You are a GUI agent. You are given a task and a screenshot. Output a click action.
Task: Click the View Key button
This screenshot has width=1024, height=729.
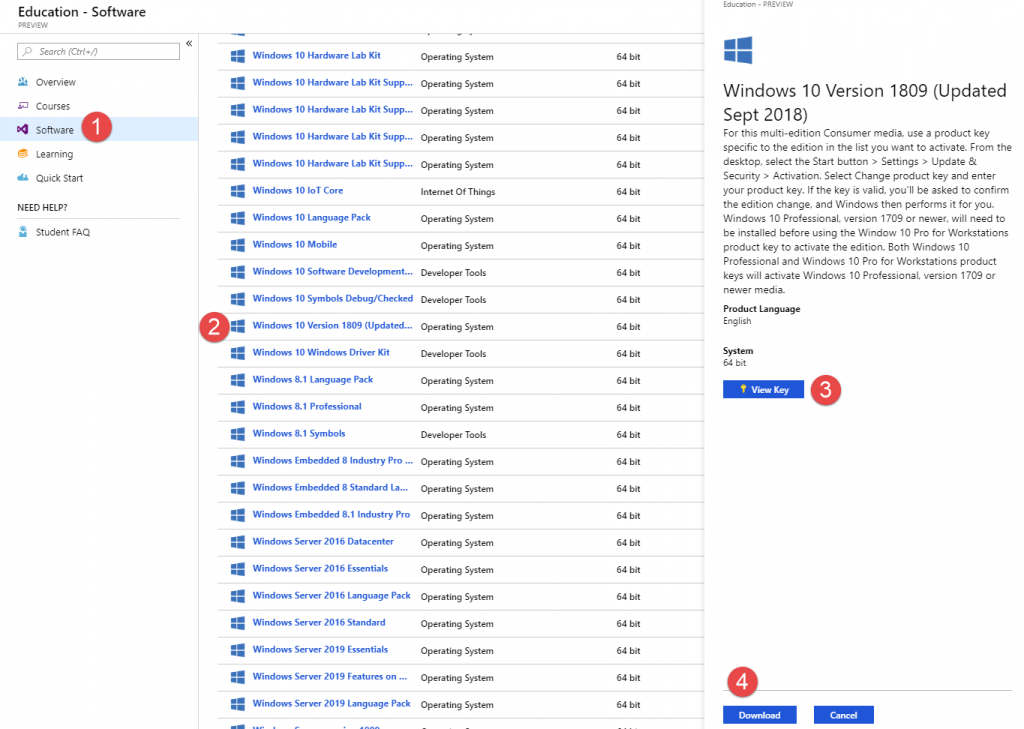coord(763,389)
